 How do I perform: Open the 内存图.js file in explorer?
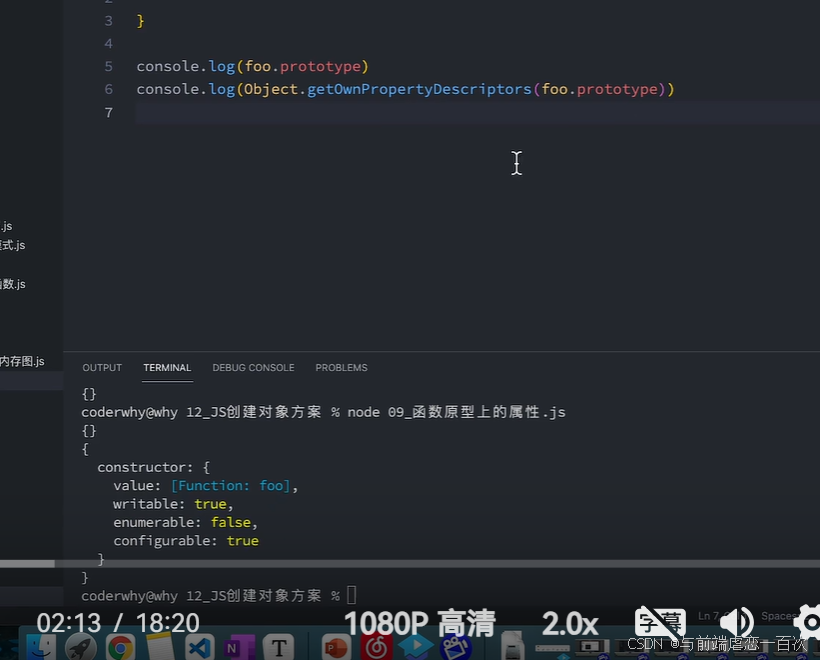coord(22,361)
